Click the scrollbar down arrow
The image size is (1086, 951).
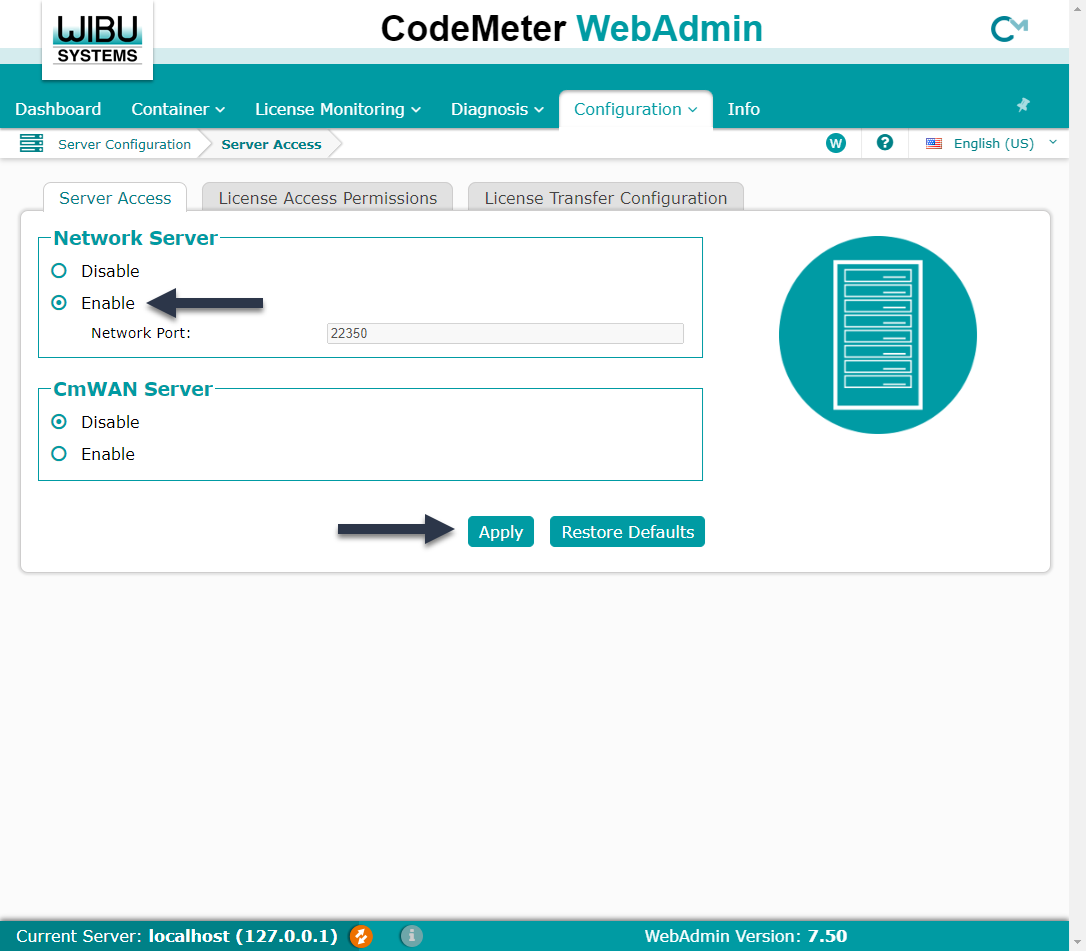click(1077, 943)
